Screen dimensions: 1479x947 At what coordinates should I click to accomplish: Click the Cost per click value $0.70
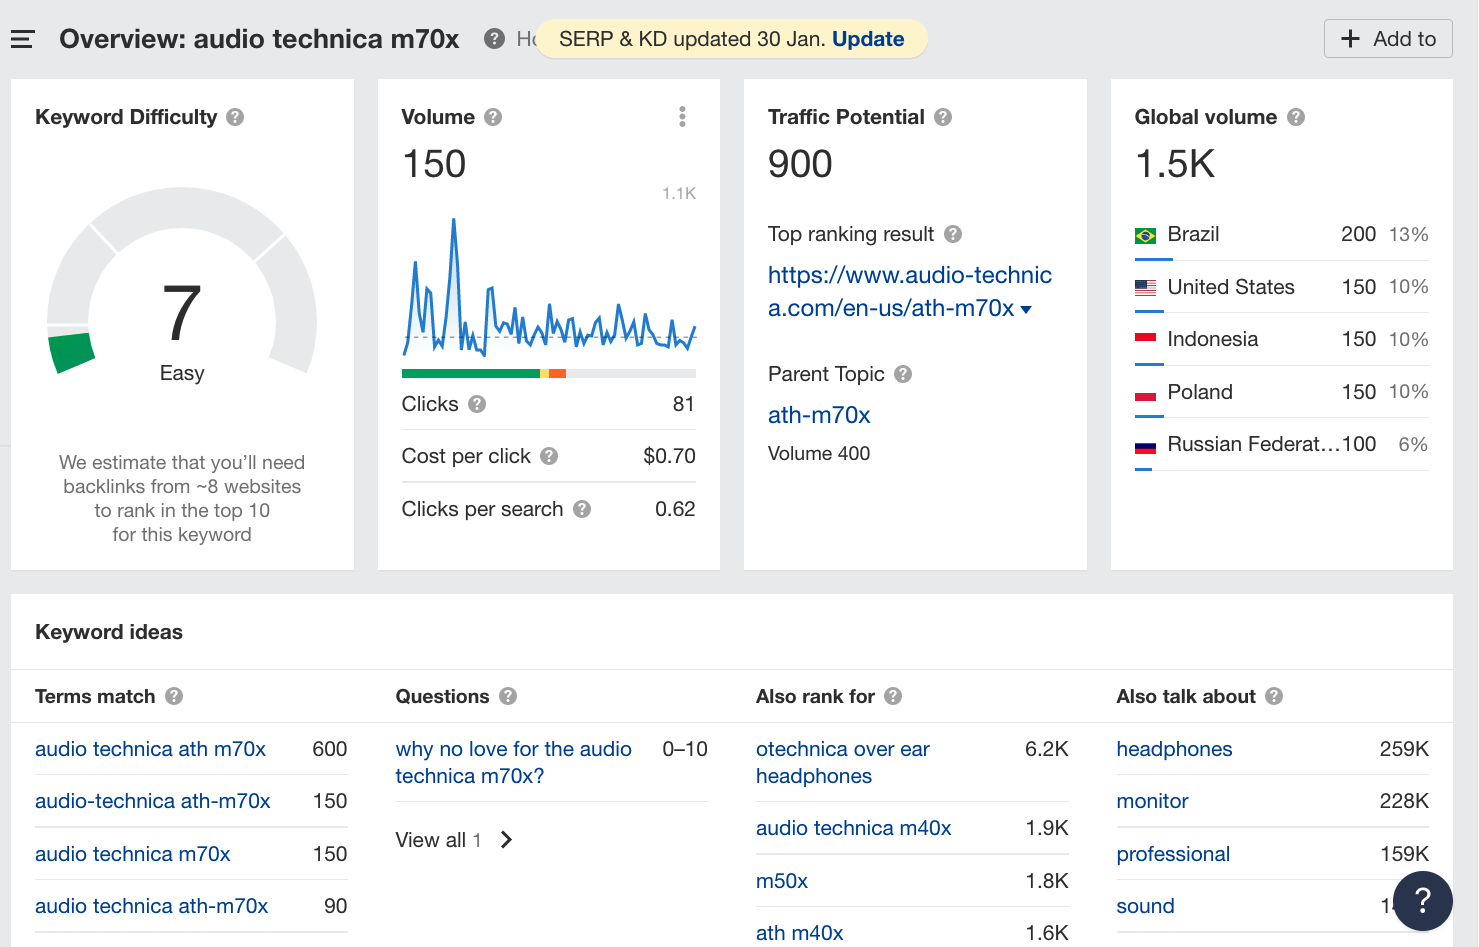669,456
